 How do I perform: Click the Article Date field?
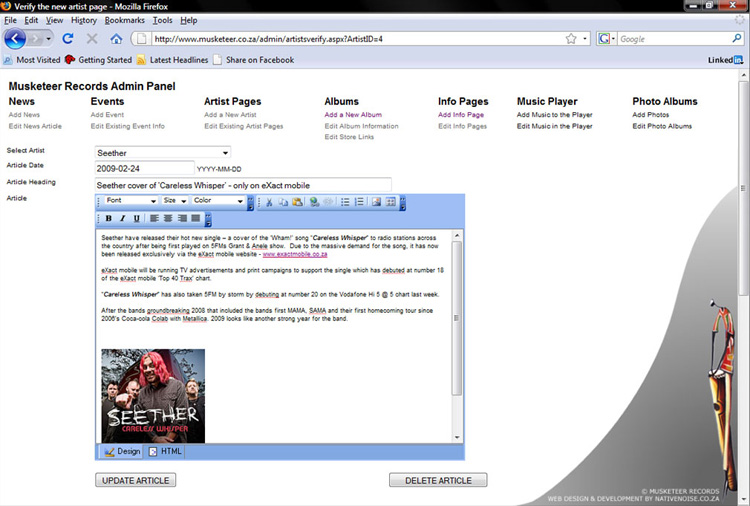pyautogui.click(x=144, y=168)
